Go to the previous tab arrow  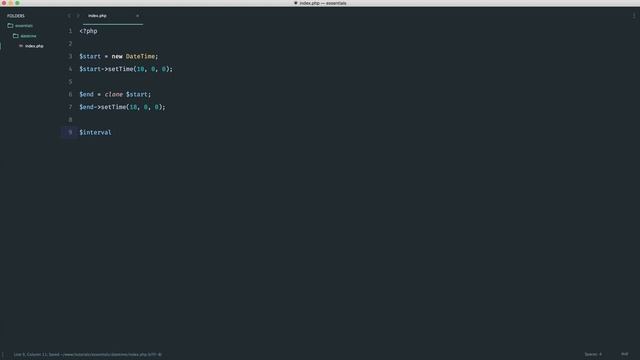pos(69,16)
